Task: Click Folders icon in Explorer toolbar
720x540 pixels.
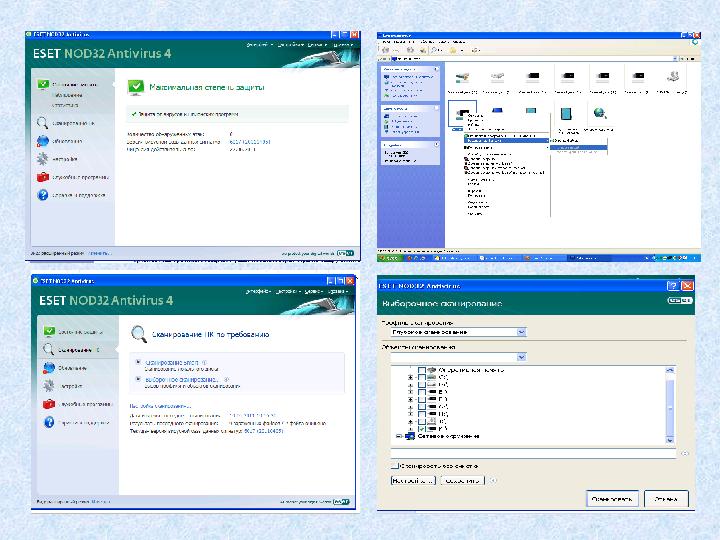Action: pyautogui.click(x=453, y=50)
